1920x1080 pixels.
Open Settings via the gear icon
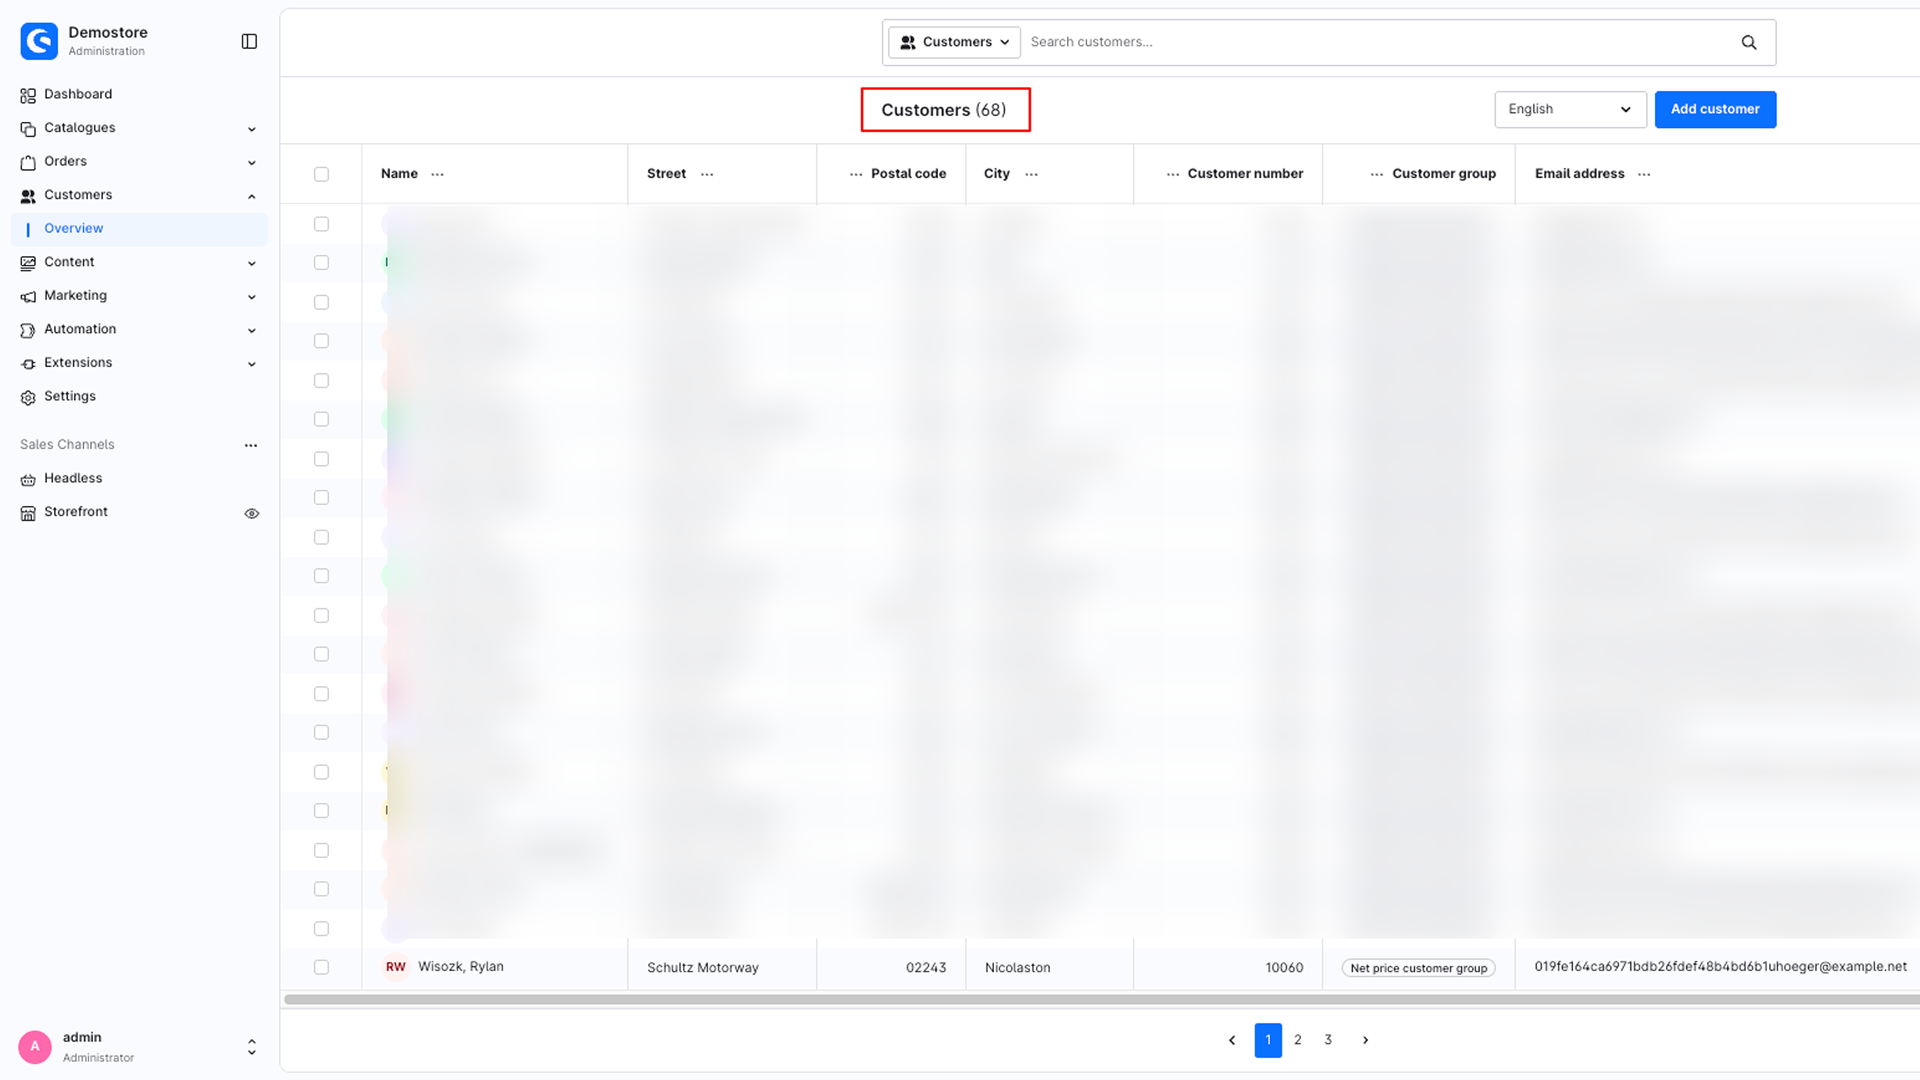point(28,397)
